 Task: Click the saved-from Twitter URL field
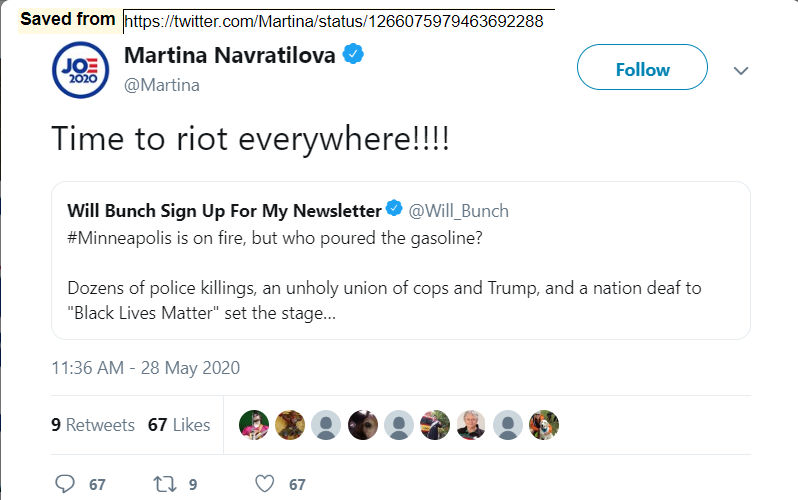point(338,20)
